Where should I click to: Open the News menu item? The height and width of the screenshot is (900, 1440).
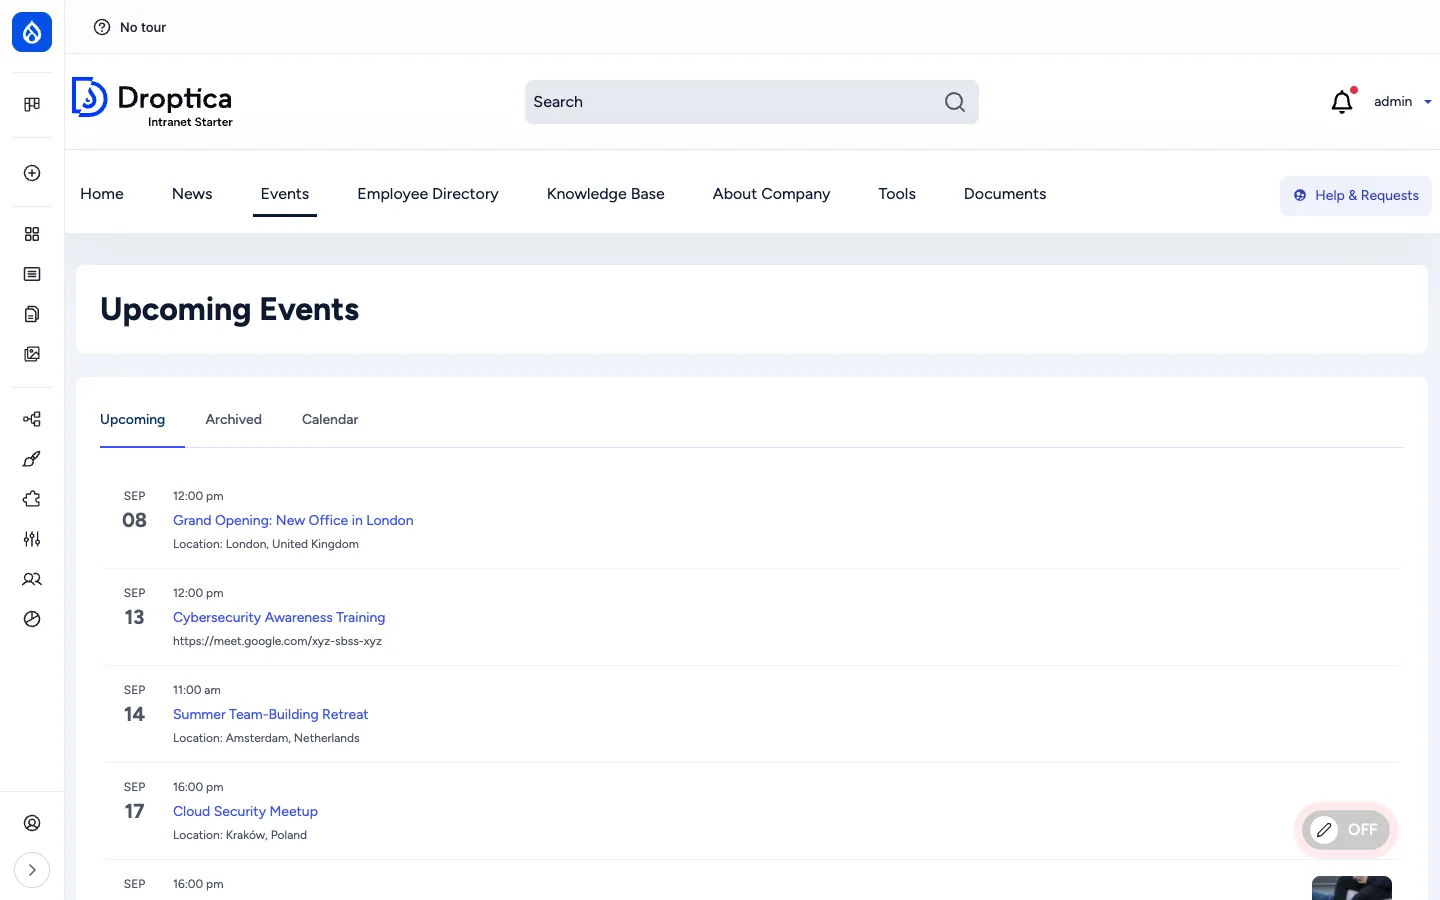(192, 194)
